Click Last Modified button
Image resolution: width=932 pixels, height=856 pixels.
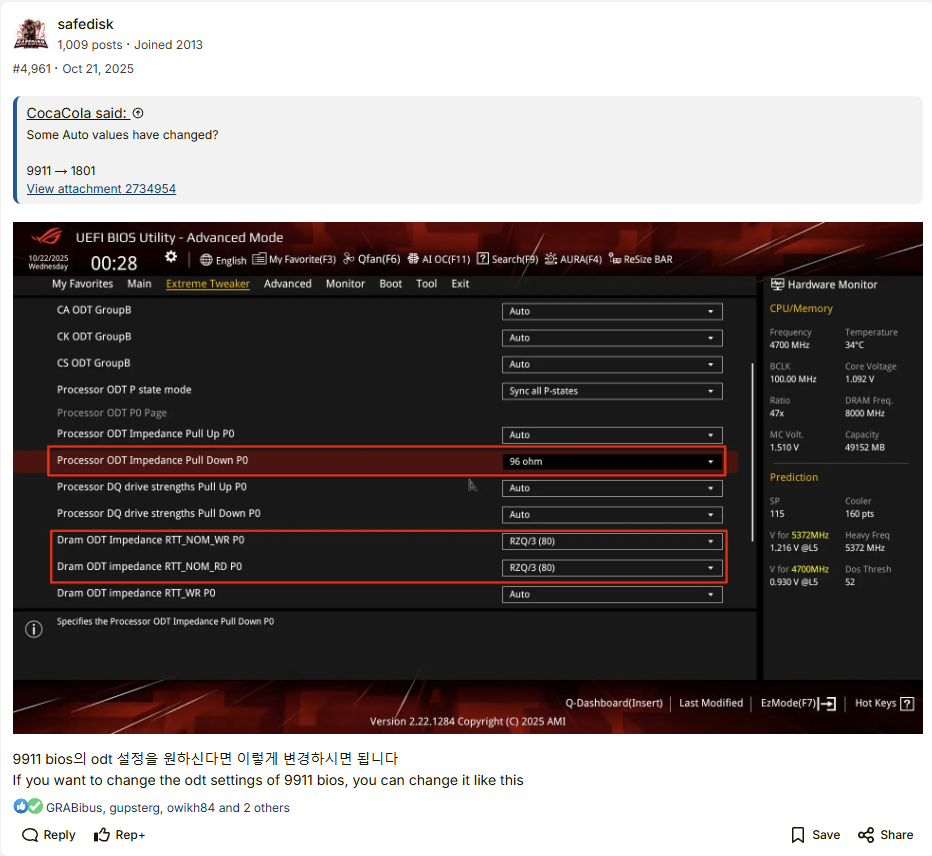pyautogui.click(x=711, y=703)
